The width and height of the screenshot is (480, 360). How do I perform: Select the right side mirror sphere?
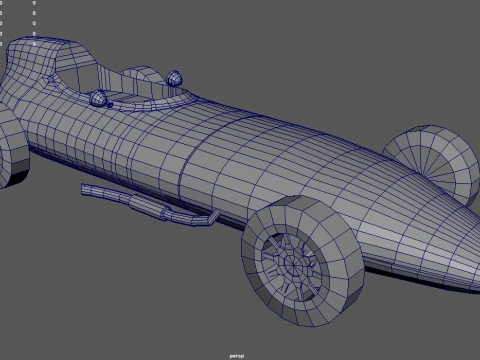point(174,79)
